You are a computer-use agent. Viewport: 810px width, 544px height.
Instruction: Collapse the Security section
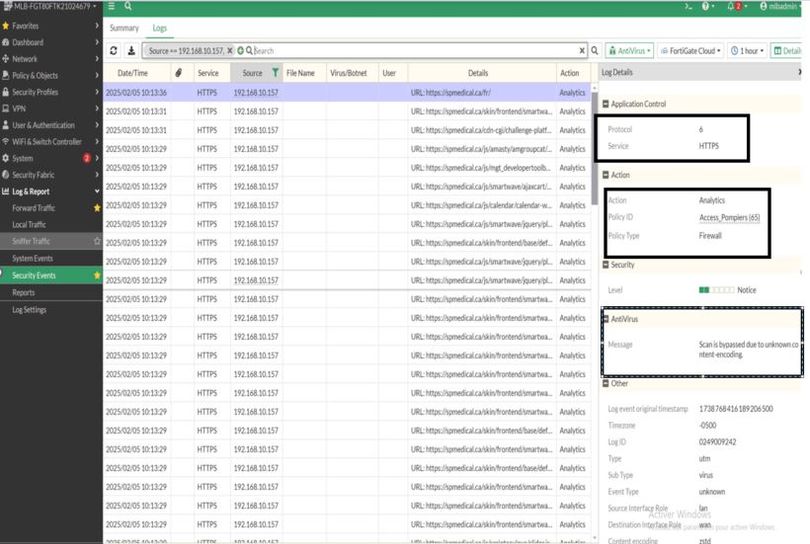(x=606, y=265)
